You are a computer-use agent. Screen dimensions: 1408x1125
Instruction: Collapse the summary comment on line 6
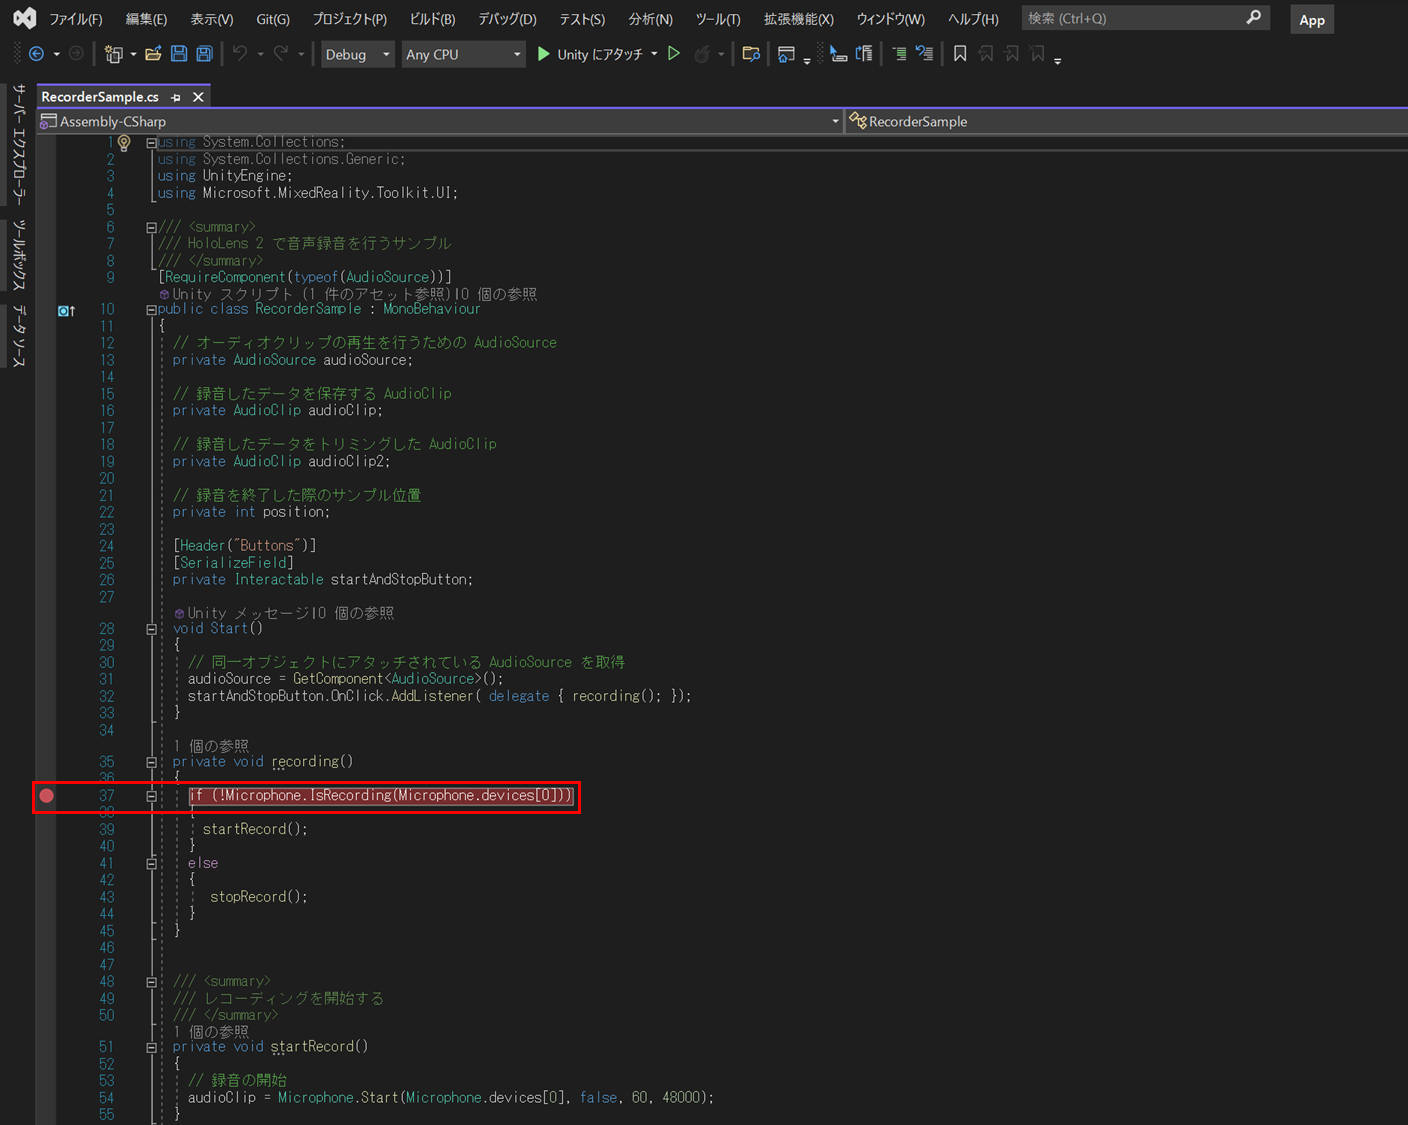point(151,228)
